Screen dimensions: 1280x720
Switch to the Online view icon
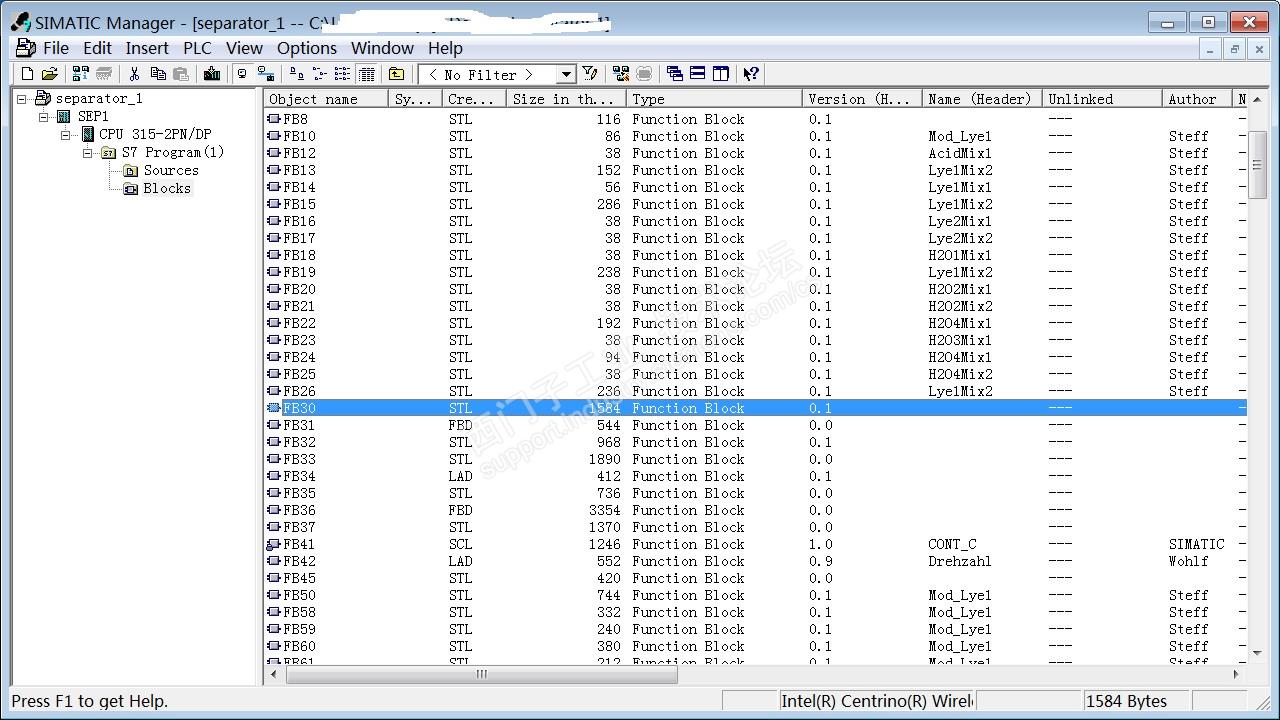[242, 74]
